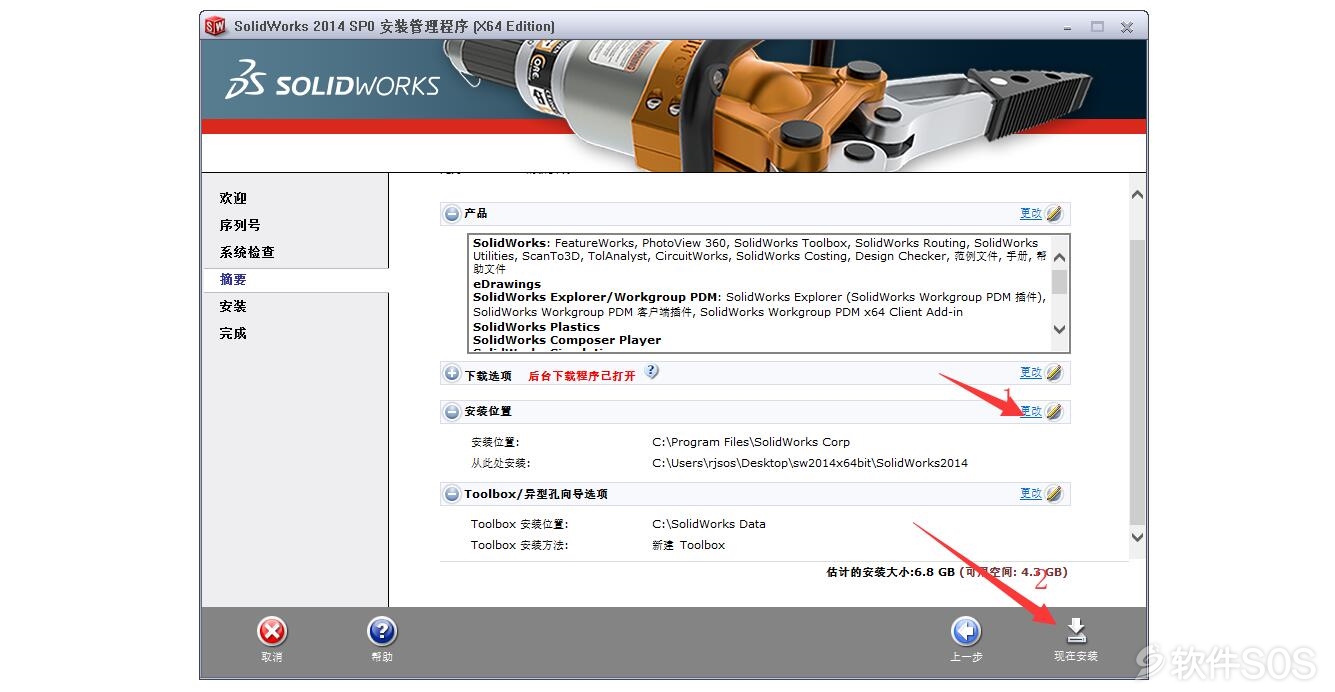Select 序列号 step in sidebar

point(240,226)
